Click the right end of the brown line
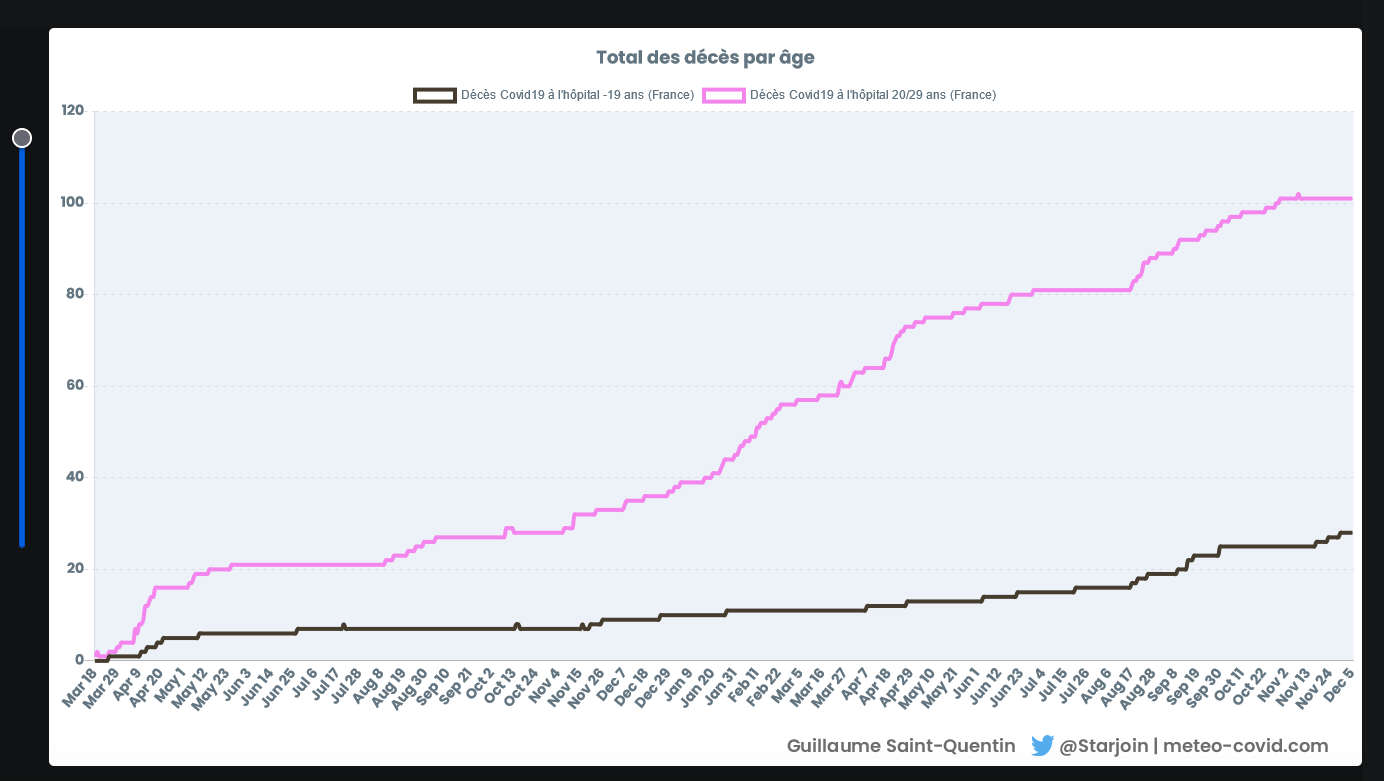 pos(1350,532)
